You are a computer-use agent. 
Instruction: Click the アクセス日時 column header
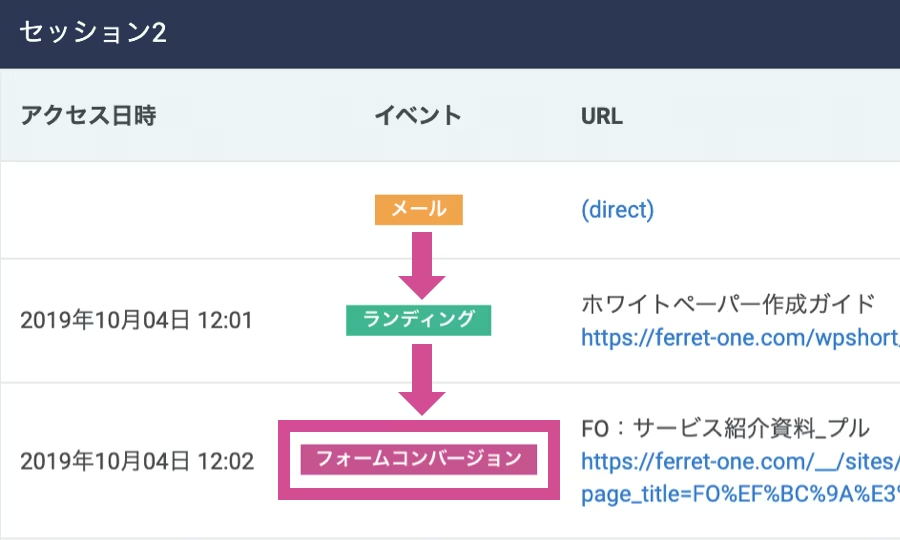pyautogui.click(x=88, y=115)
